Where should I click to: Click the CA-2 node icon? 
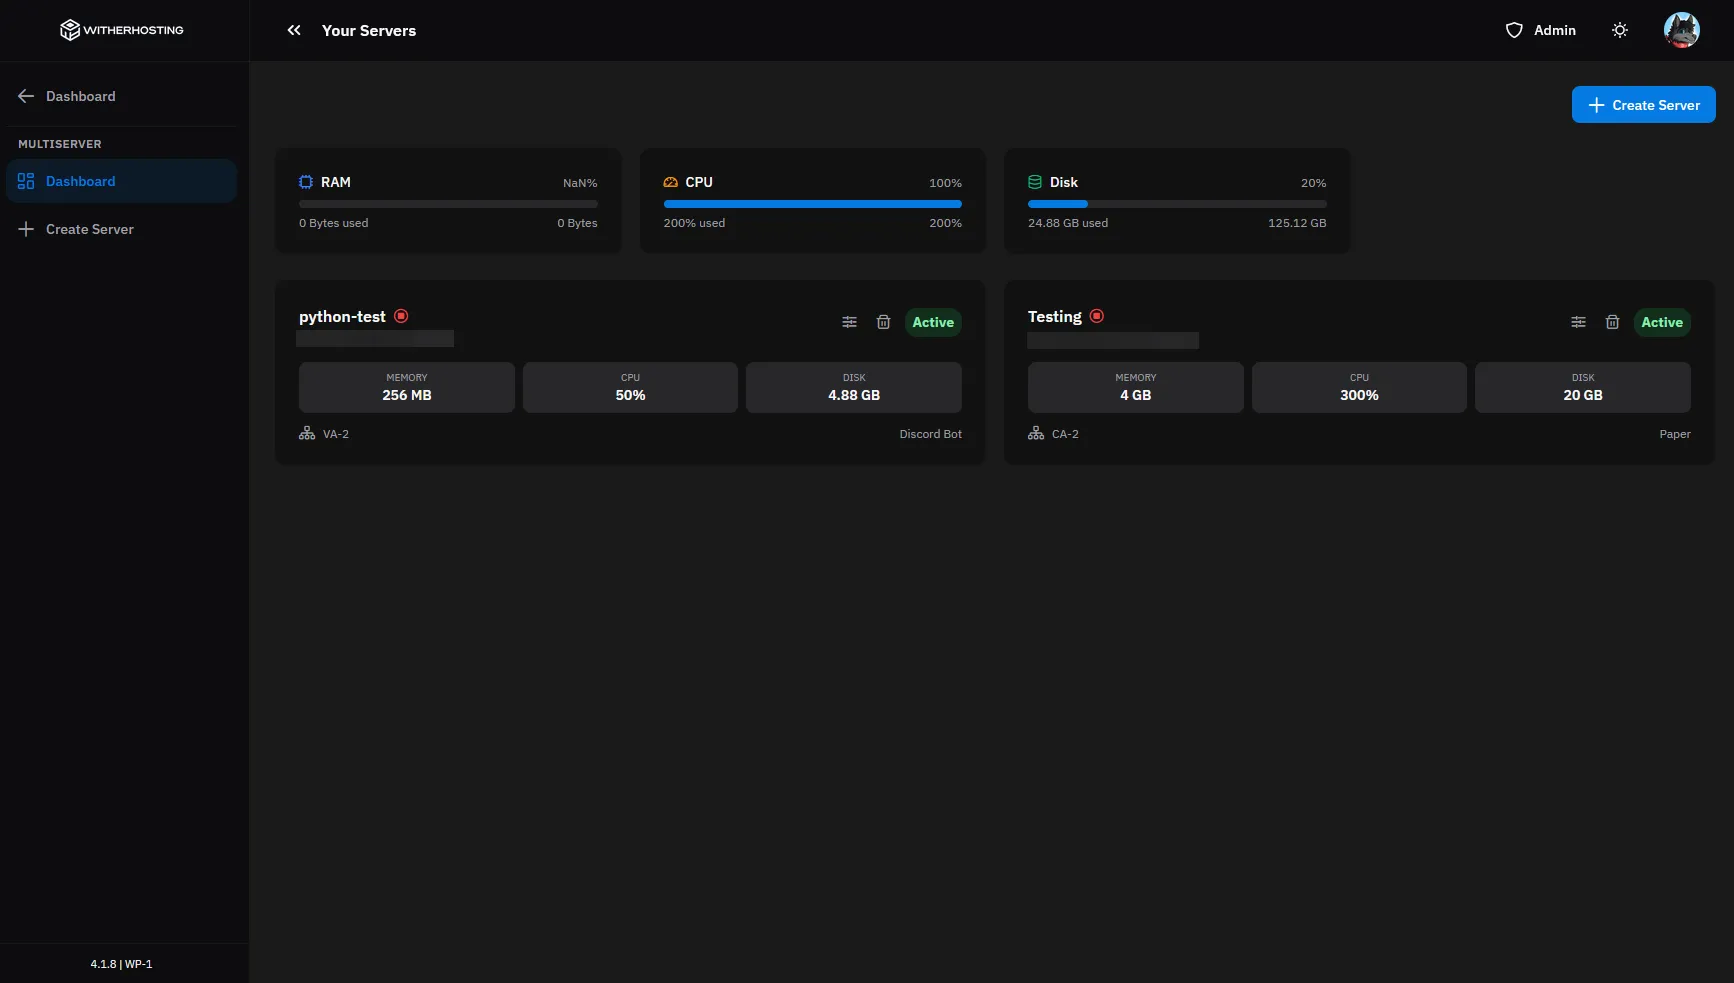click(x=1036, y=434)
